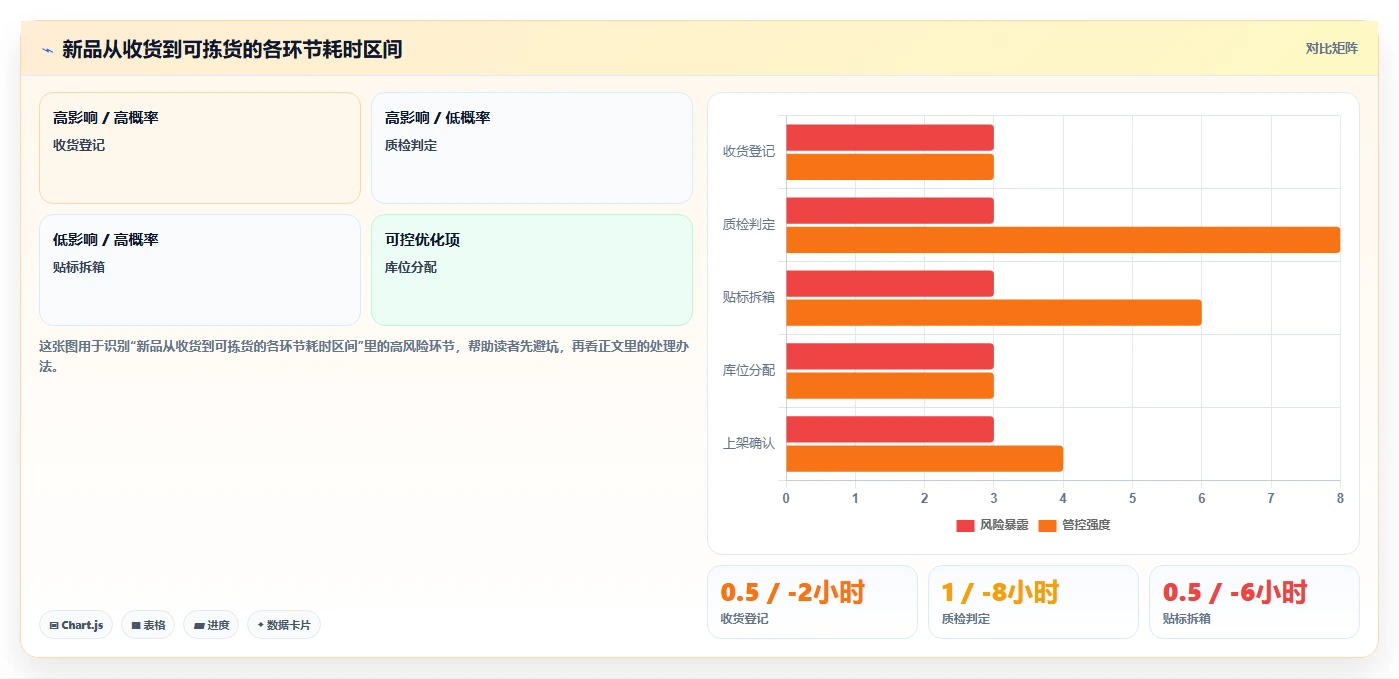Select the 高影响 / 低概率 card
This screenshot has width=1399, height=679.
tap(532, 148)
